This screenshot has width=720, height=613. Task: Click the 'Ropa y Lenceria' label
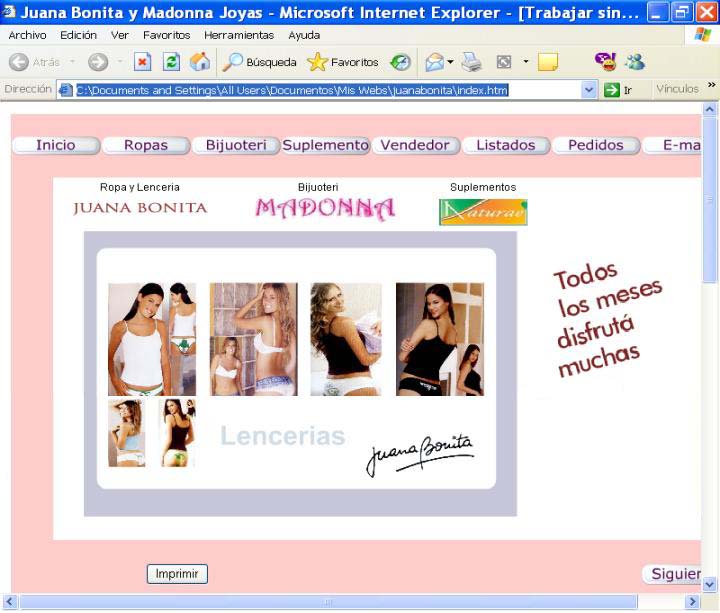(140, 187)
